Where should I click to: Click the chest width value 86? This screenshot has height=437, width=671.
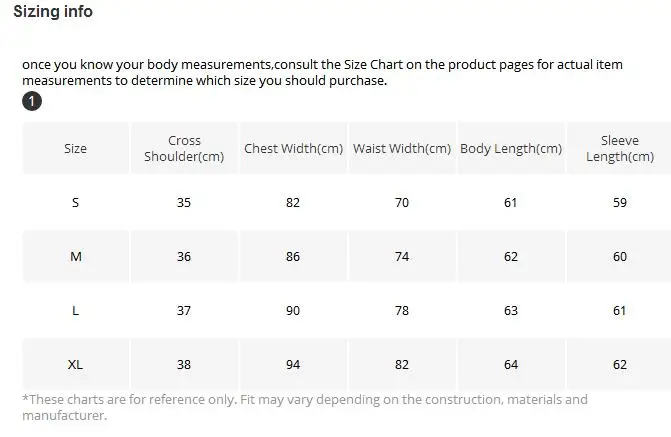[293, 256]
